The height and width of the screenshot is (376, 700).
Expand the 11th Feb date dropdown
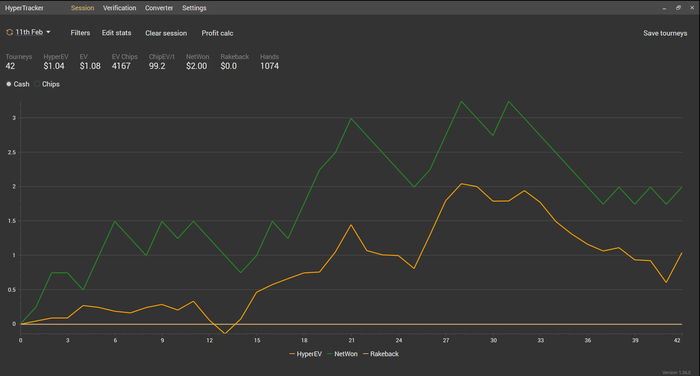[x=33, y=32]
